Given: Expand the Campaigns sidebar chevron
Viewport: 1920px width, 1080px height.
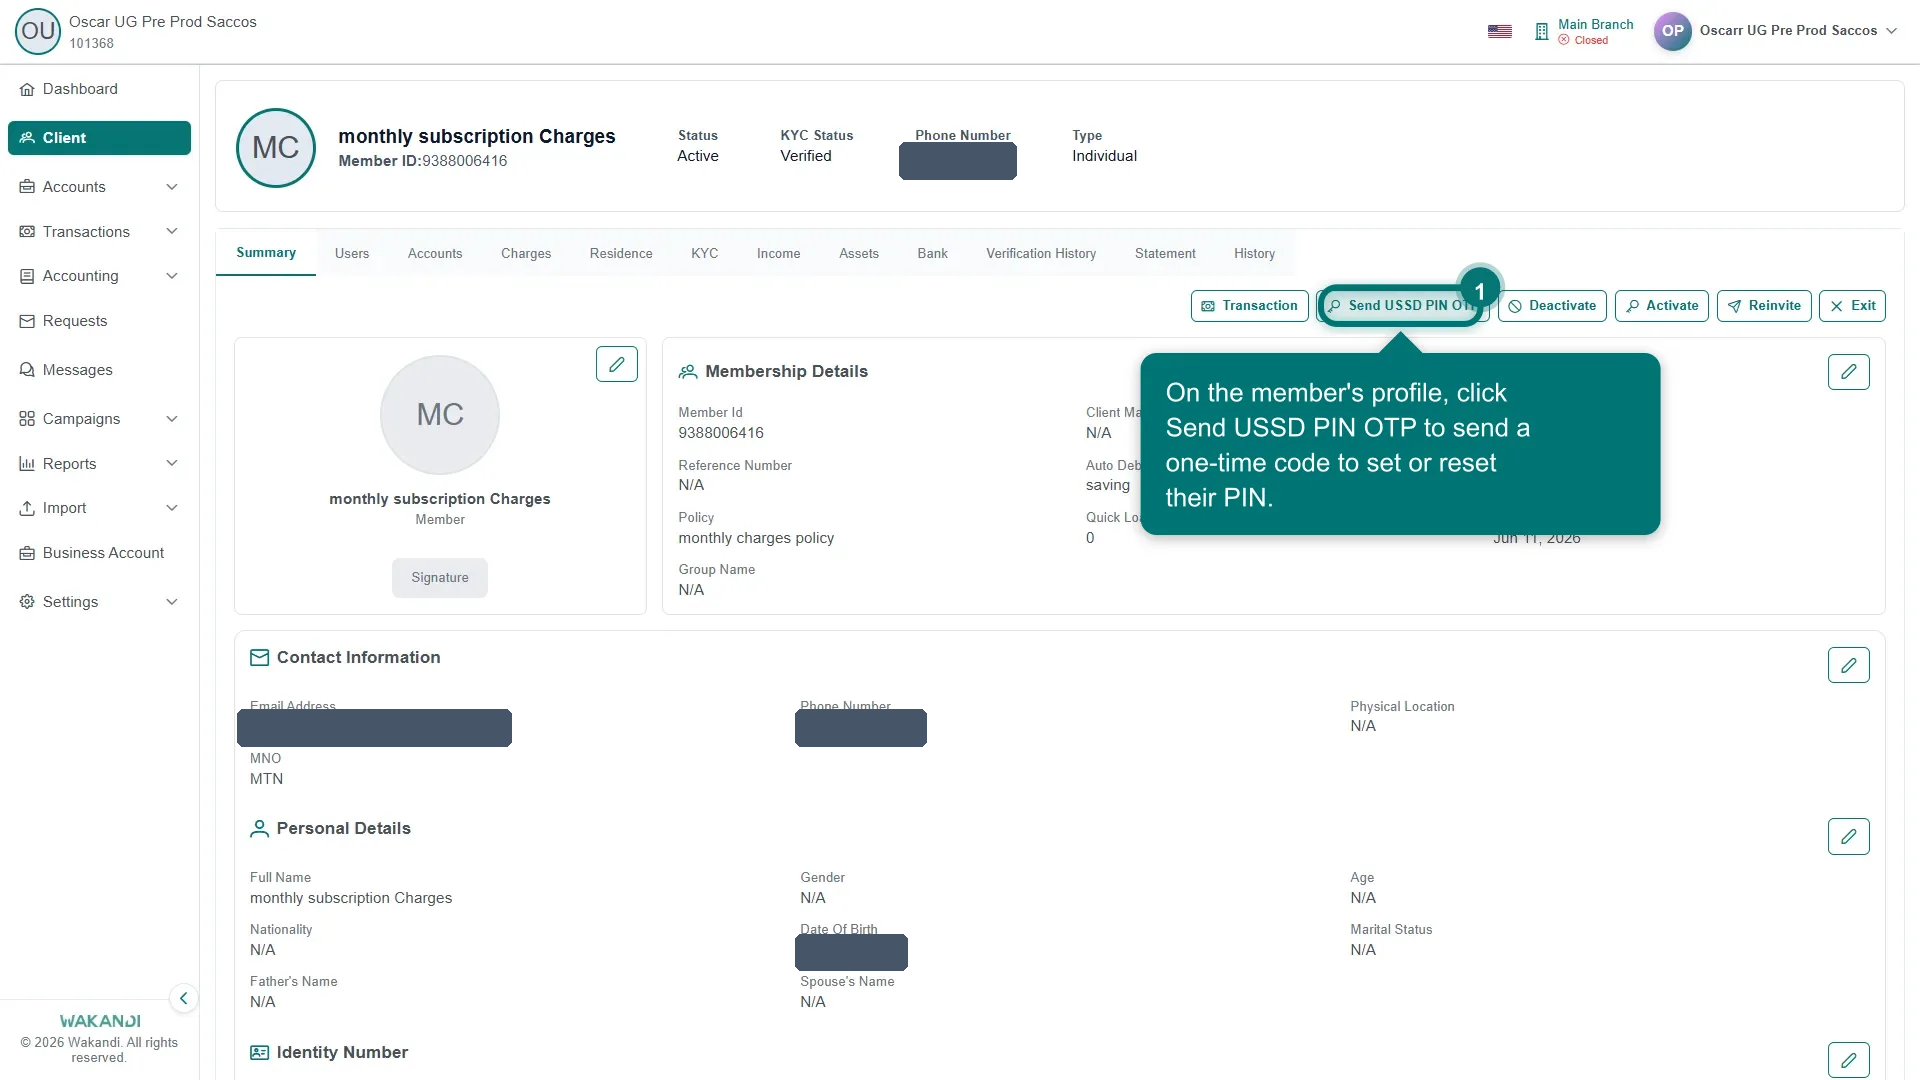Looking at the screenshot, I should coord(172,419).
